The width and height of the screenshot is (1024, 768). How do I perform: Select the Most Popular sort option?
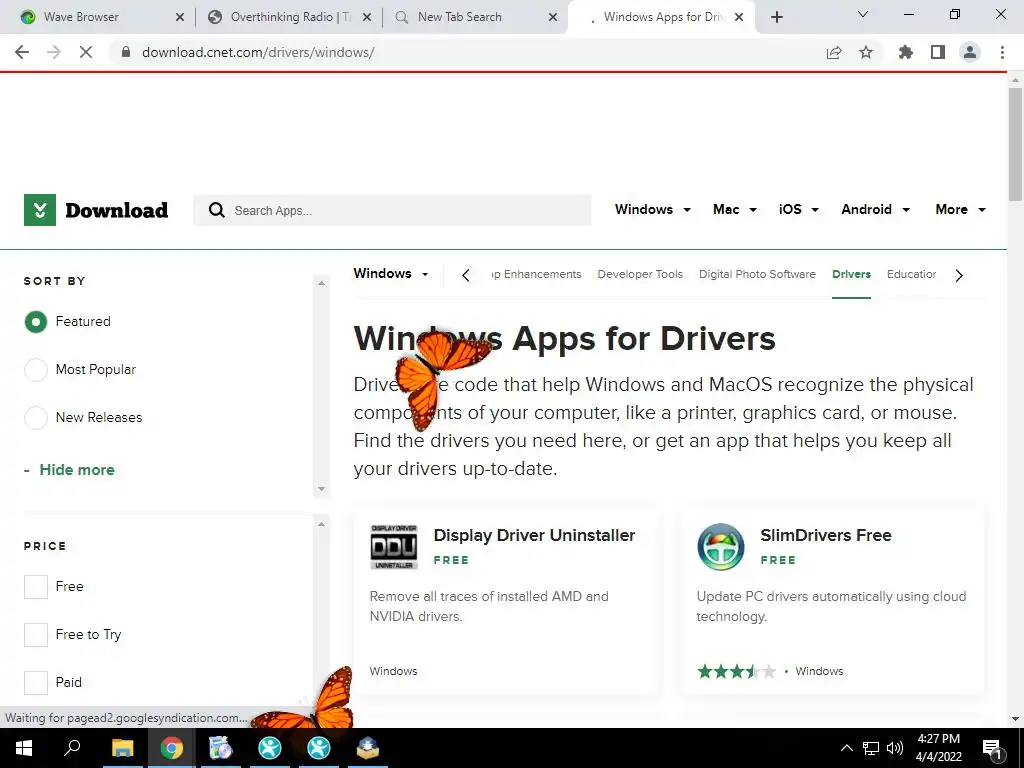tap(36, 370)
